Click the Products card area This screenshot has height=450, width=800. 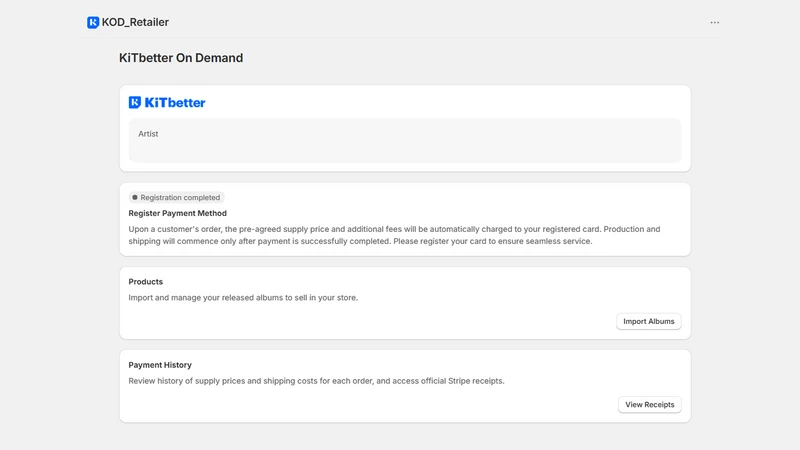click(405, 303)
